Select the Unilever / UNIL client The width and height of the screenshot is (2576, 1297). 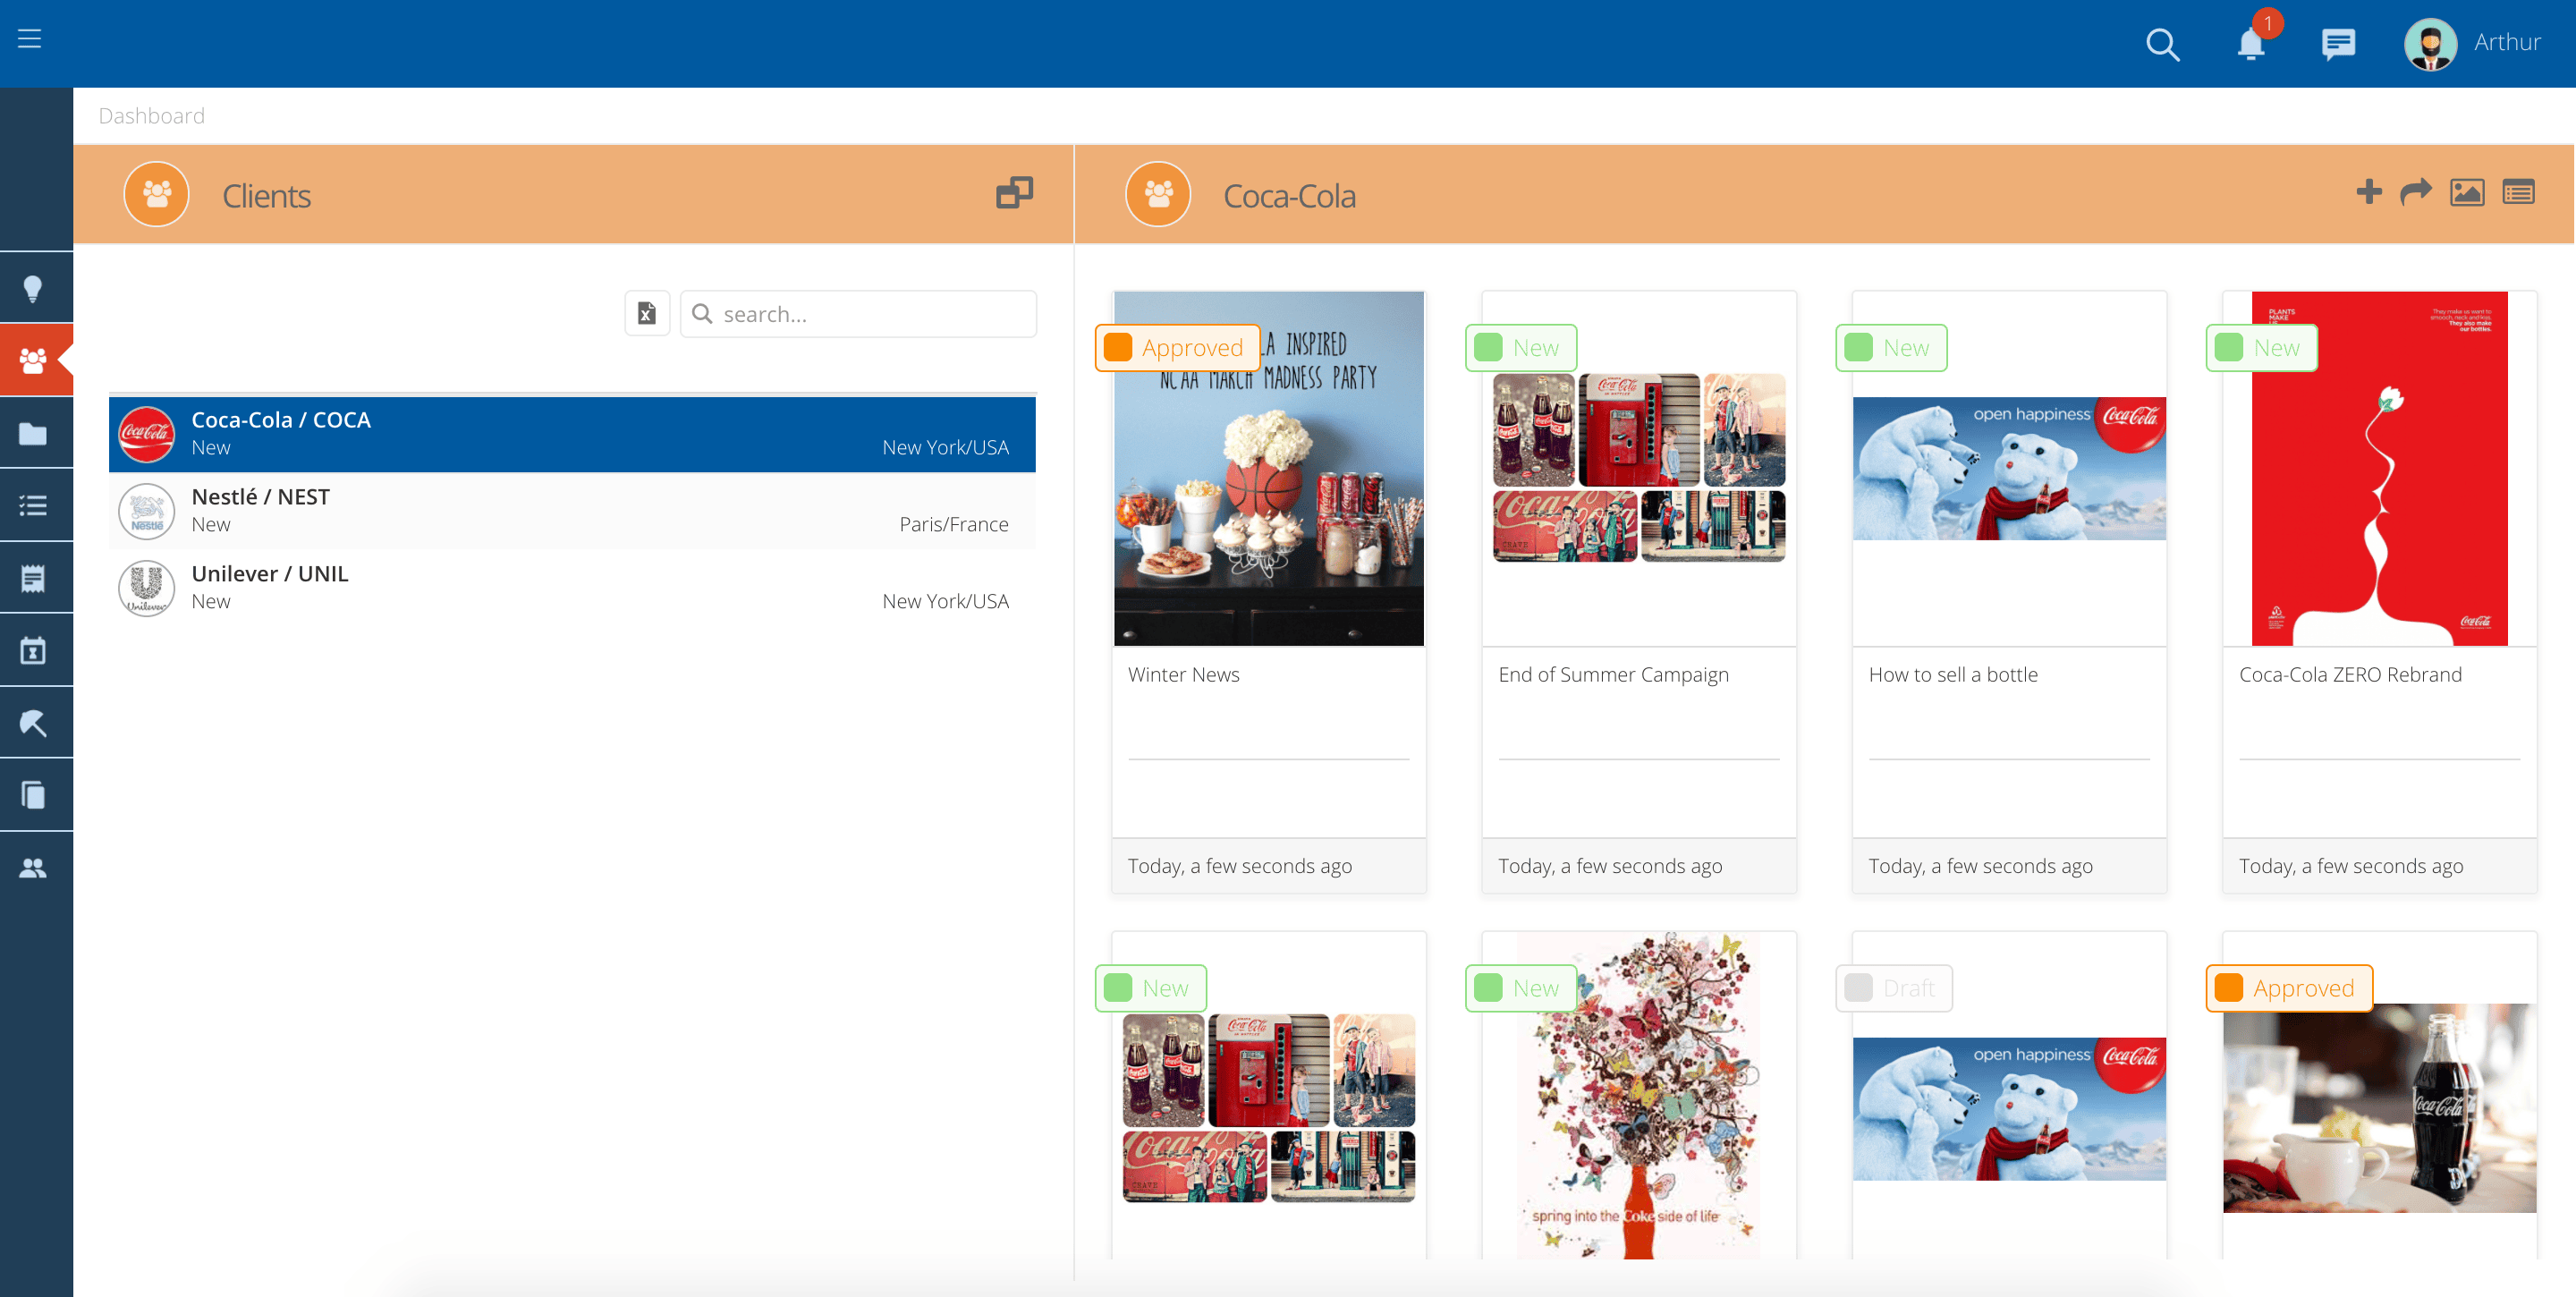572,588
